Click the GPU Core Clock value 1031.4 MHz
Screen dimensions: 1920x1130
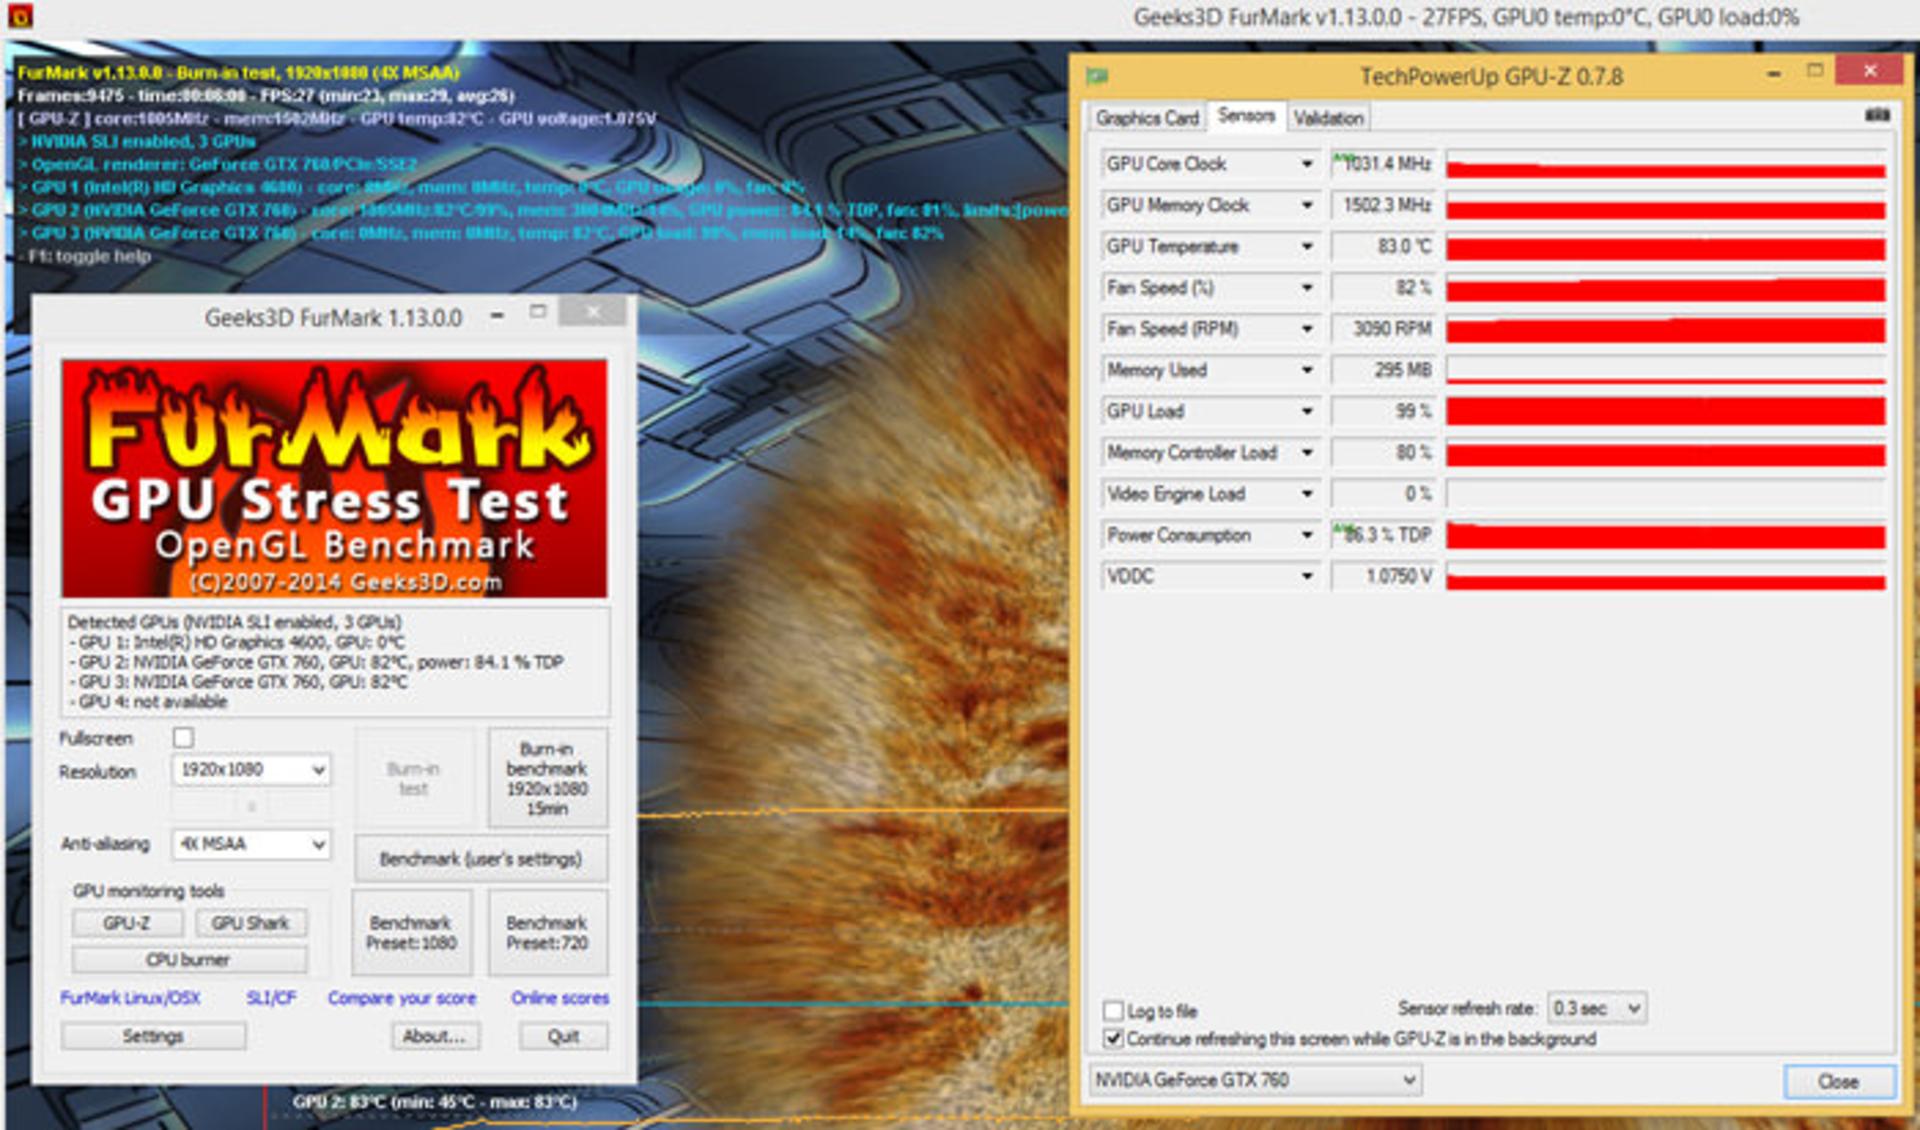click(x=1384, y=164)
